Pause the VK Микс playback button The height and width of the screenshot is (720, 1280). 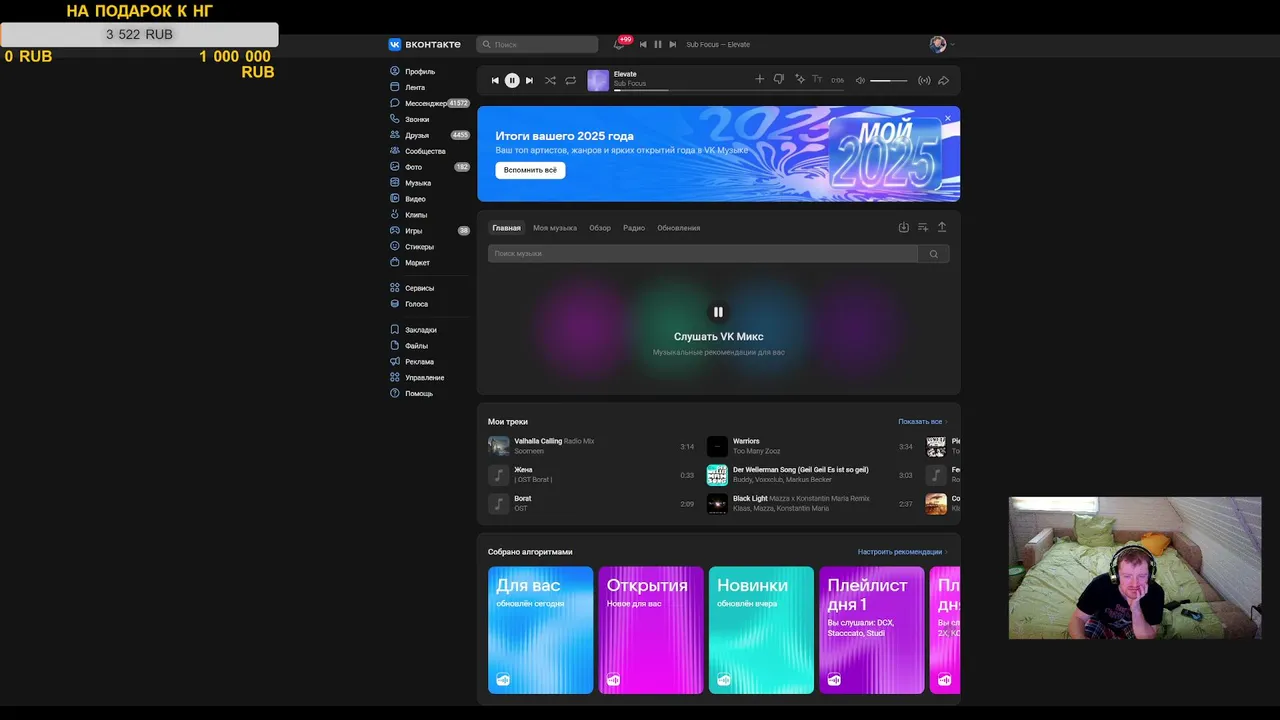[718, 312]
